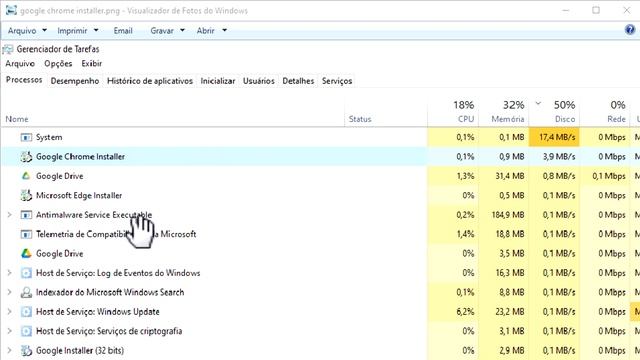Image resolution: width=640 pixels, height=360 pixels.
Task: Click the 16,3 MB memory value
Action: [x=510, y=273]
